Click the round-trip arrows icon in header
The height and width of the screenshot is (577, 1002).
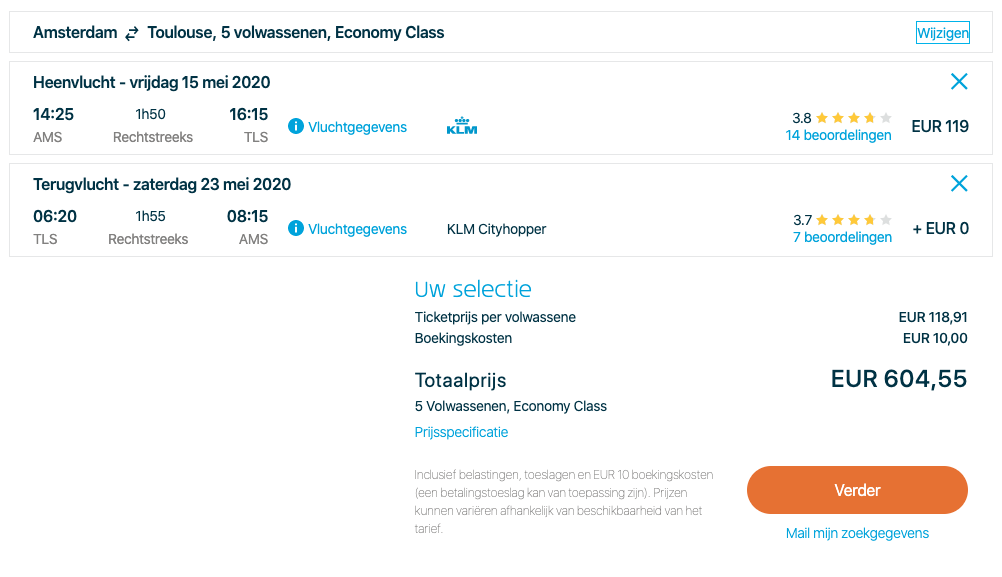(x=132, y=33)
